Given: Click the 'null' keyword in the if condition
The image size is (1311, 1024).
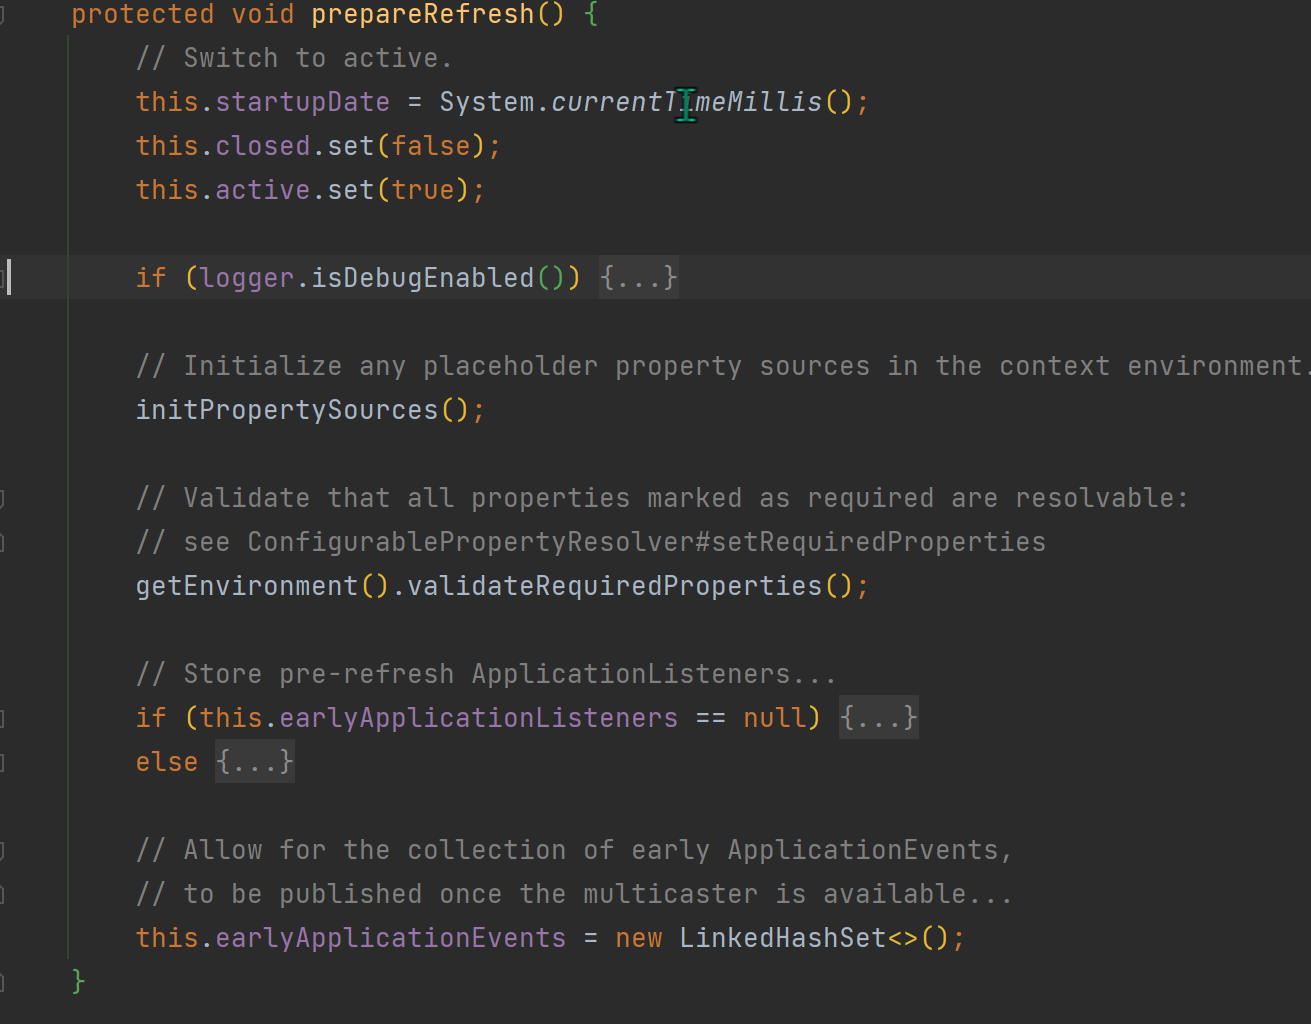Looking at the screenshot, I should coord(775,718).
